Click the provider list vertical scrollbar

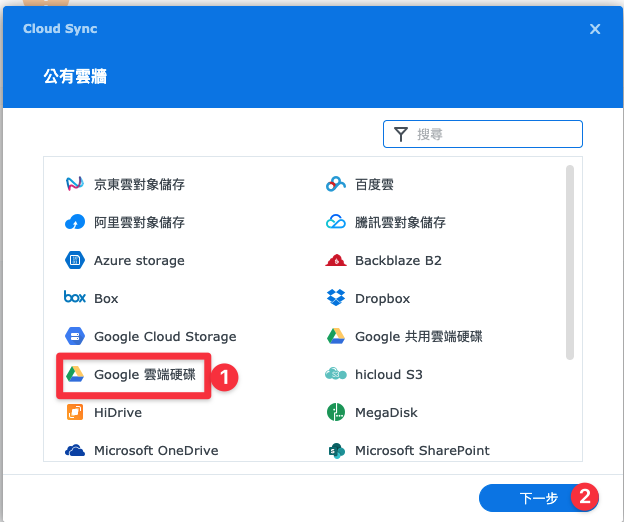[570, 263]
